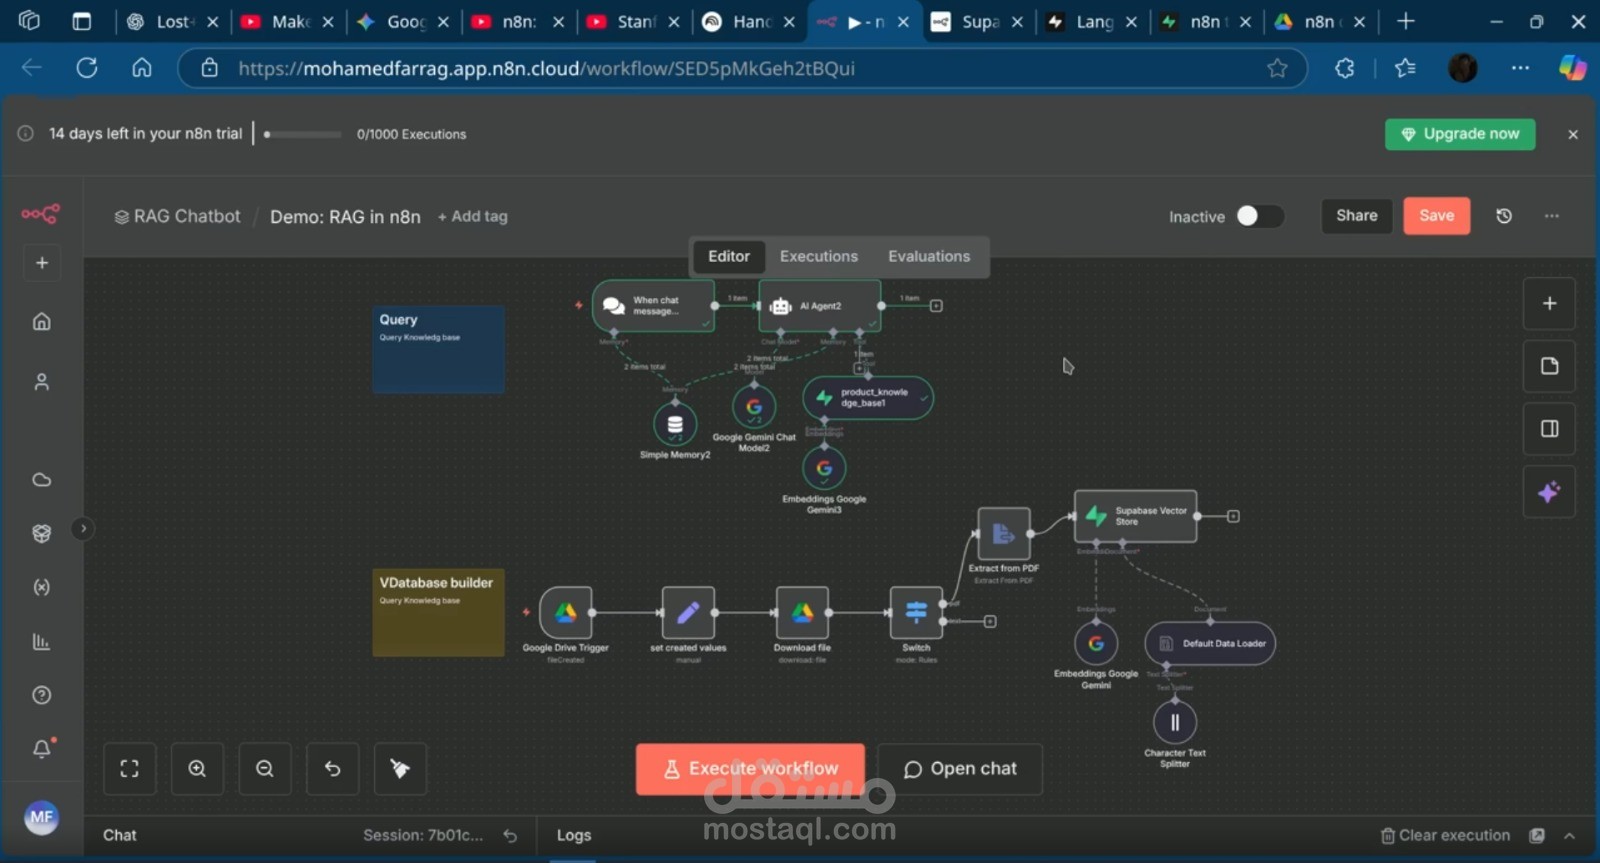Select the Supabase Vector Store node
The height and width of the screenshot is (863, 1600).
click(x=1136, y=516)
